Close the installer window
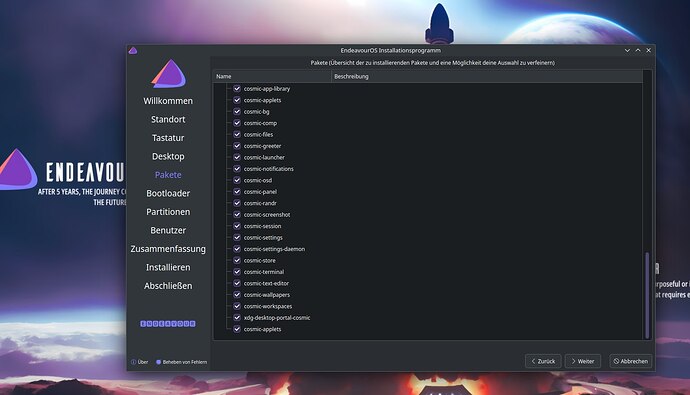The height and width of the screenshot is (395, 690). [649, 51]
